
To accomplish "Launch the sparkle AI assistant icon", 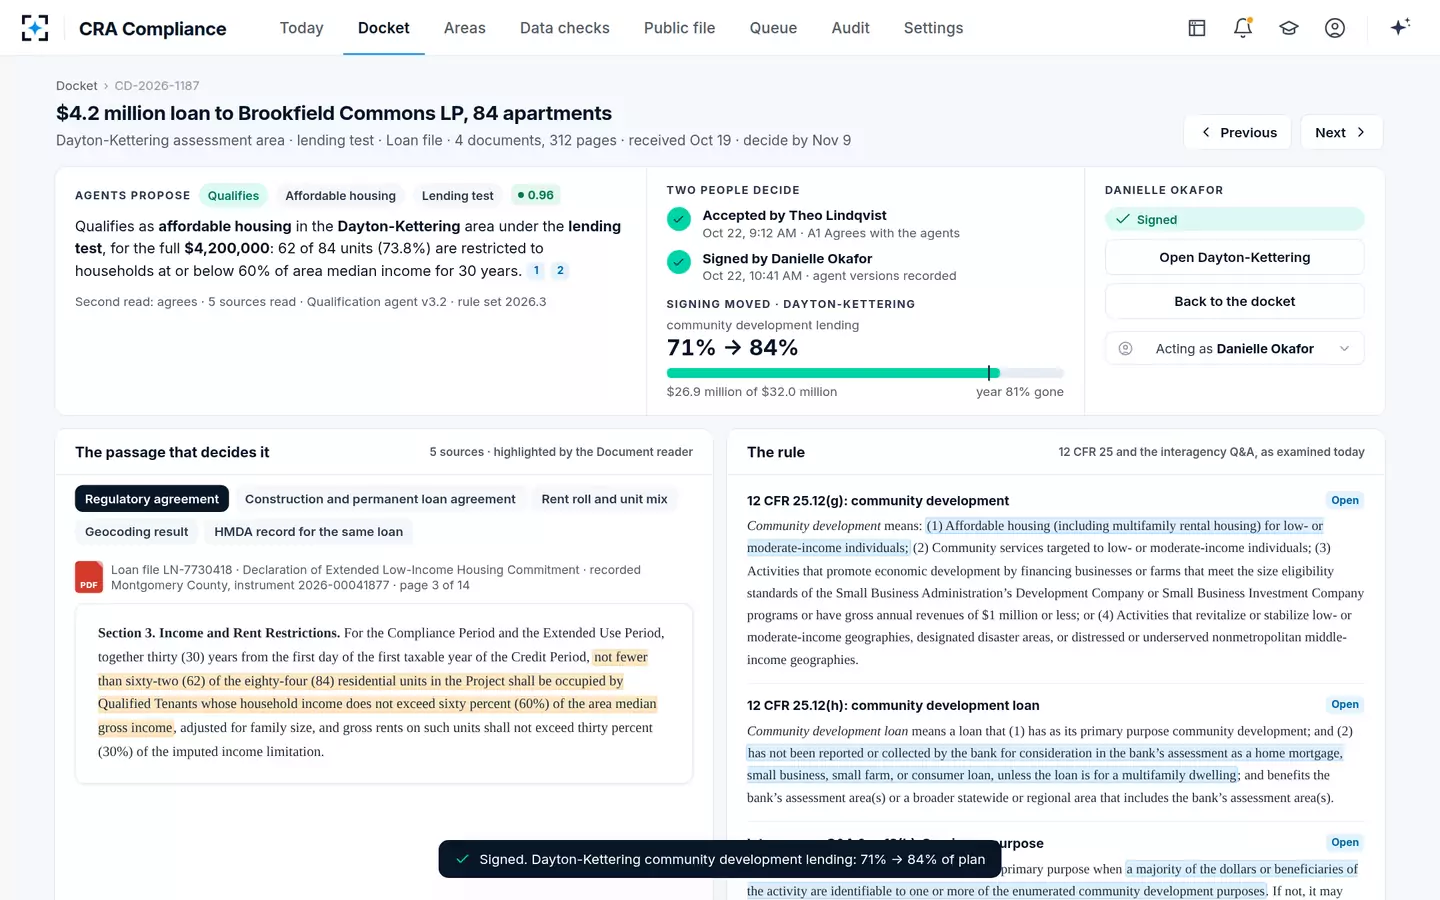I will click(x=1400, y=27).
